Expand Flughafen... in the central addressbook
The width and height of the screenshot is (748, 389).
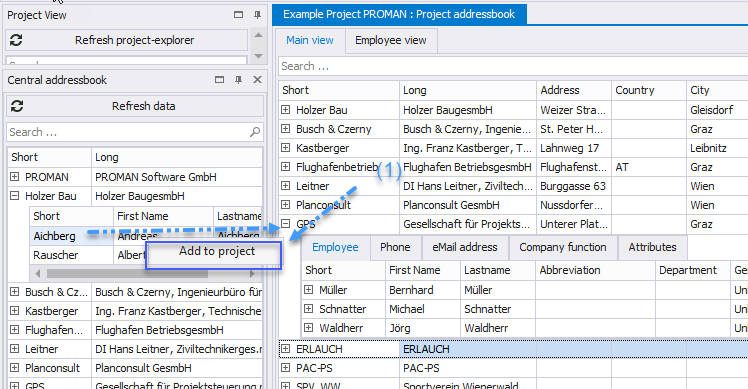pos(15,330)
